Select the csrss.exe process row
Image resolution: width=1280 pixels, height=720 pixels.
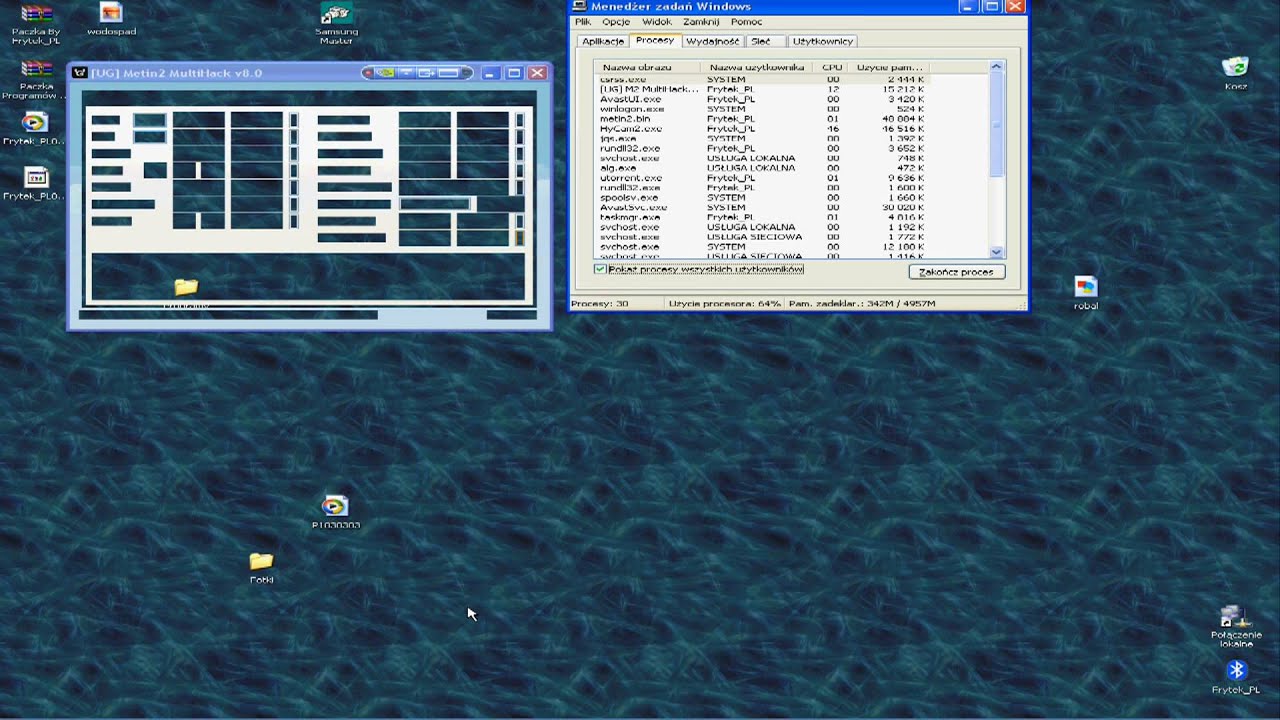click(x=762, y=79)
